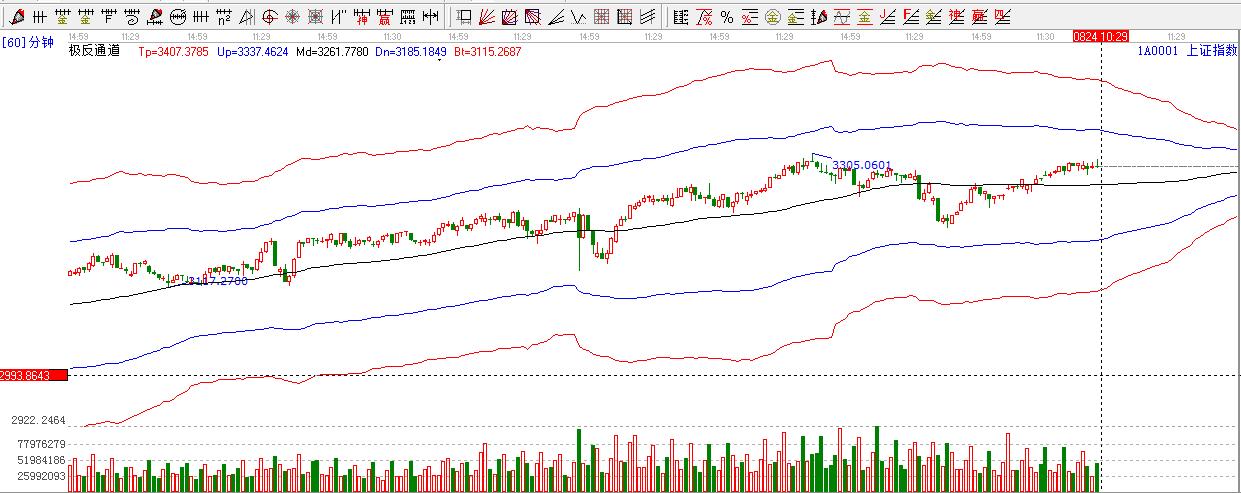Open the [60]分钟 period selector
Image resolution: width=1241 pixels, height=493 pixels.
(28, 43)
